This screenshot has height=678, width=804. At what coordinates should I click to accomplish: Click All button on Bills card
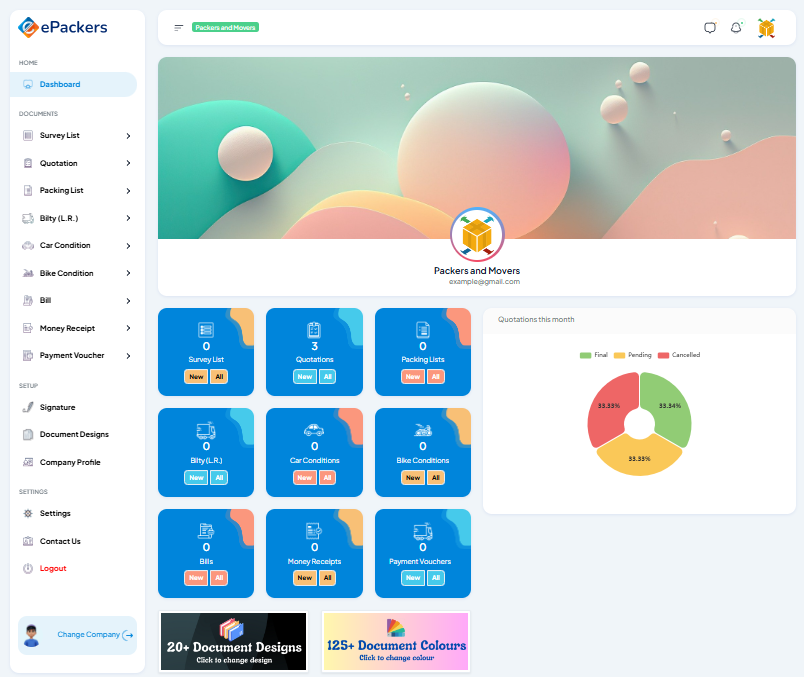pyautogui.click(x=220, y=578)
